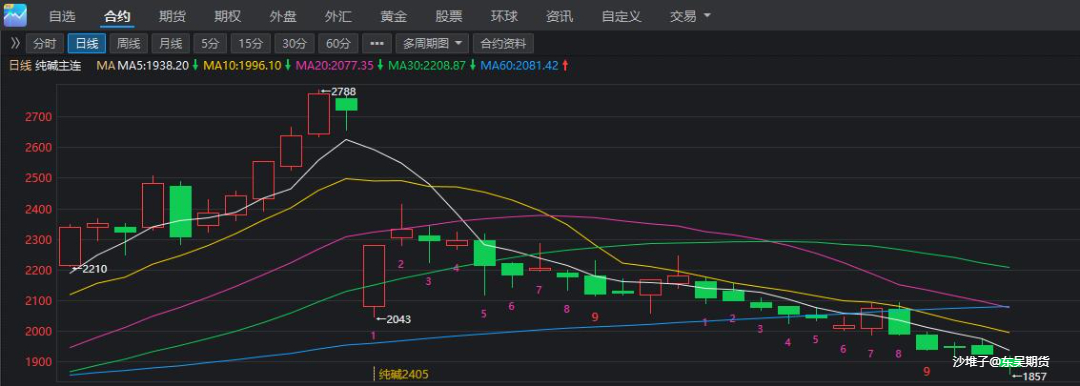Expand the 交易 trading dropdown menu

coord(690,16)
